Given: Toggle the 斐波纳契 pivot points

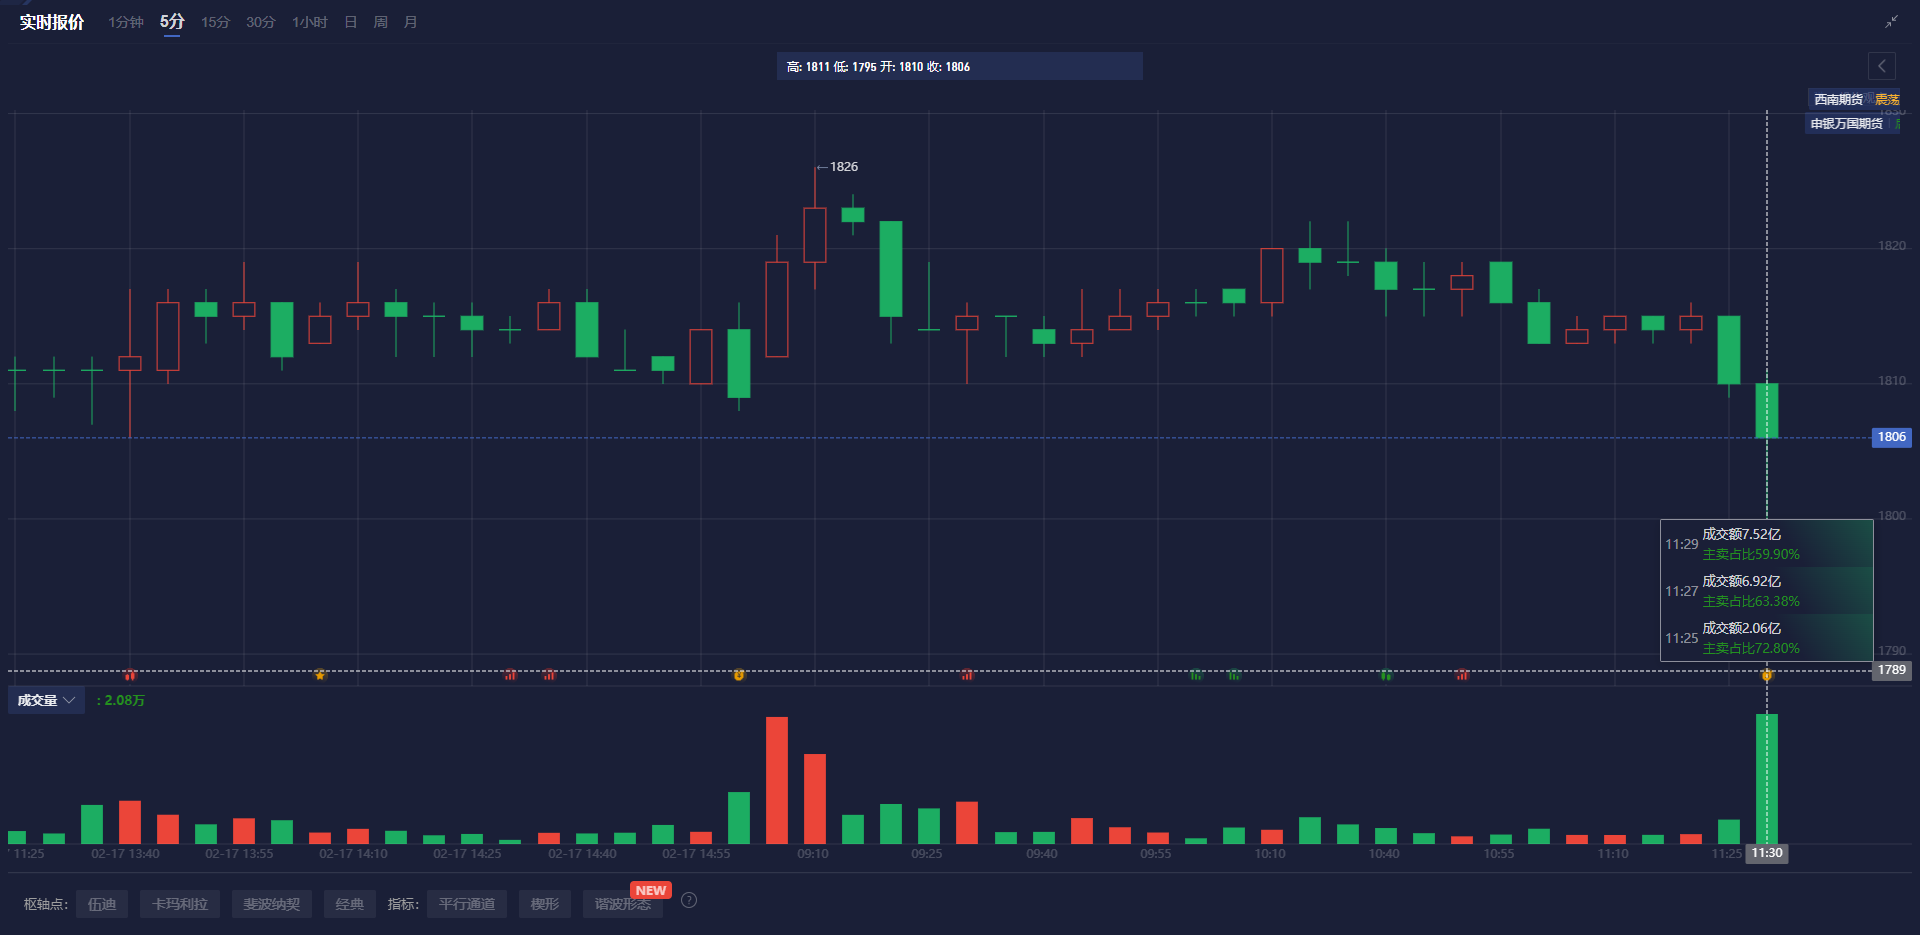Looking at the screenshot, I should pos(271,903).
